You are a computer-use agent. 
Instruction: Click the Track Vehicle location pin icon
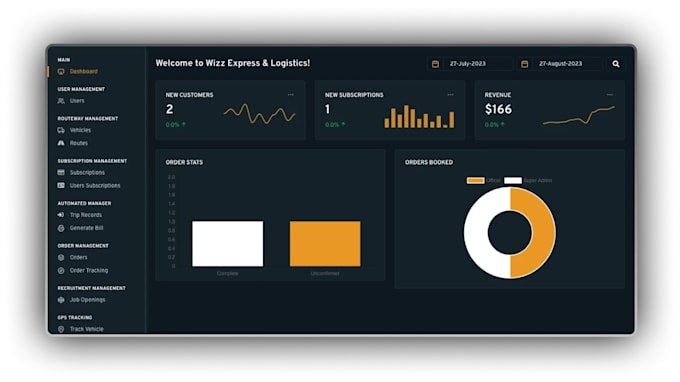(x=61, y=329)
